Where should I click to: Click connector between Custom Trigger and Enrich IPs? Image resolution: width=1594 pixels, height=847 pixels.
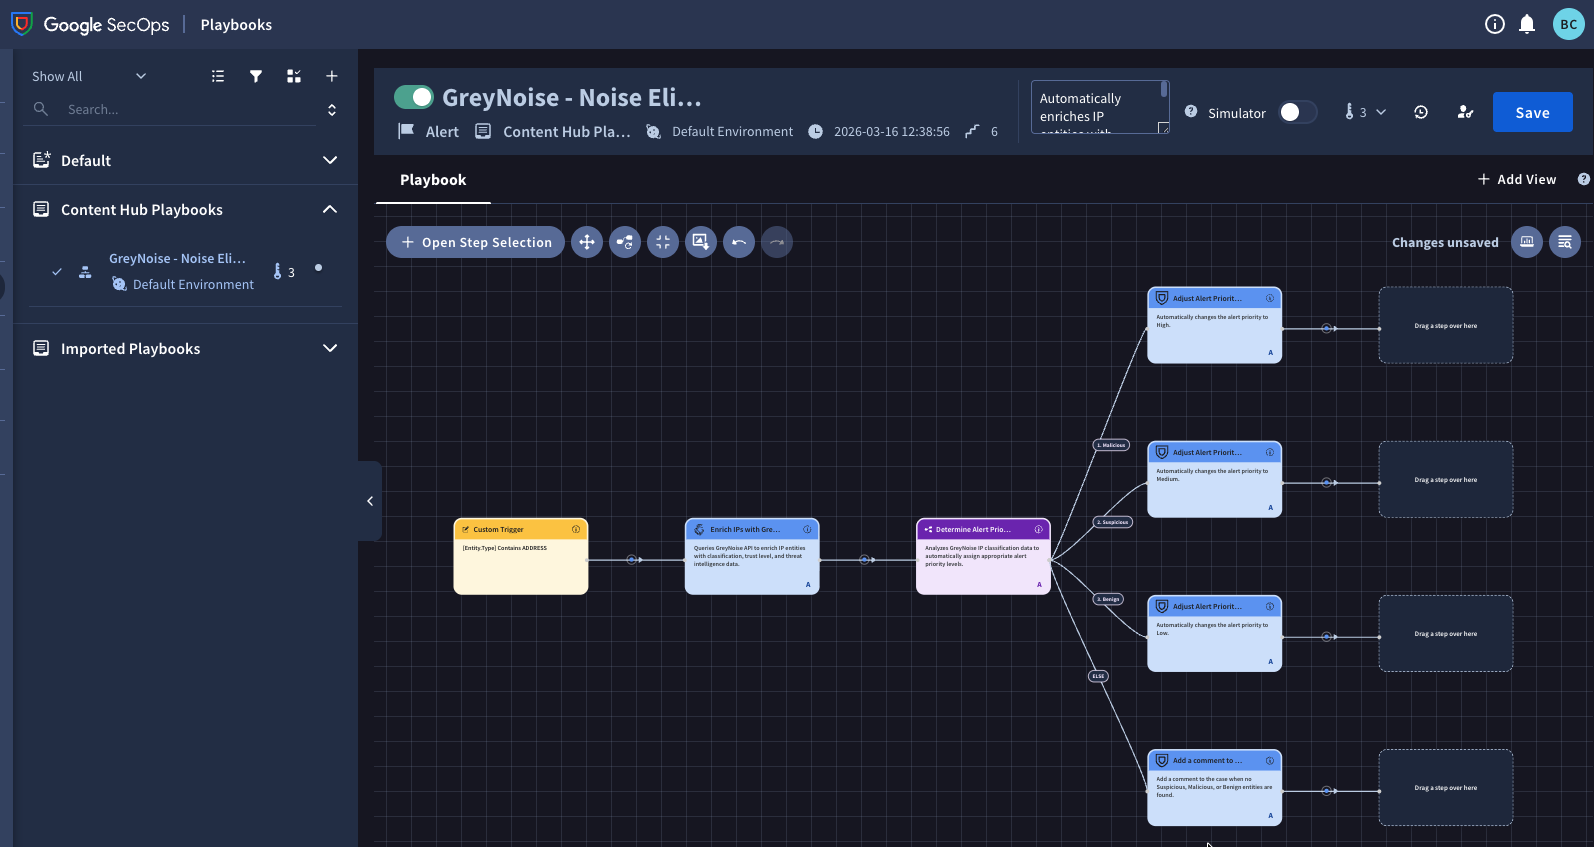click(x=632, y=560)
